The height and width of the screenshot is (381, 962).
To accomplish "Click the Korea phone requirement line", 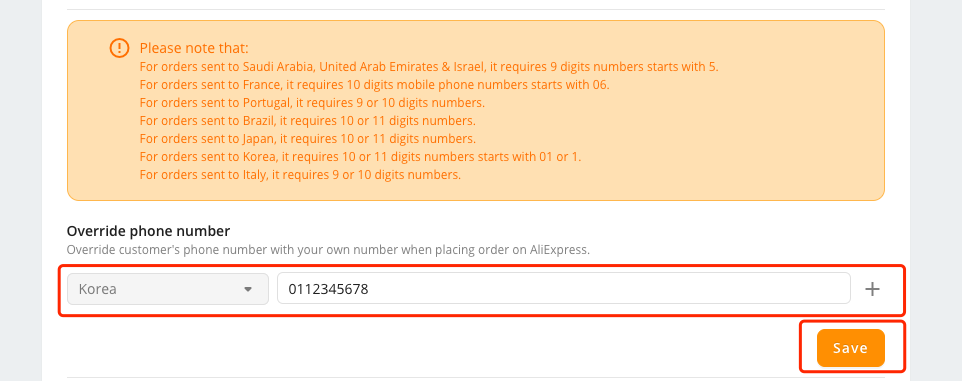I will [x=360, y=156].
